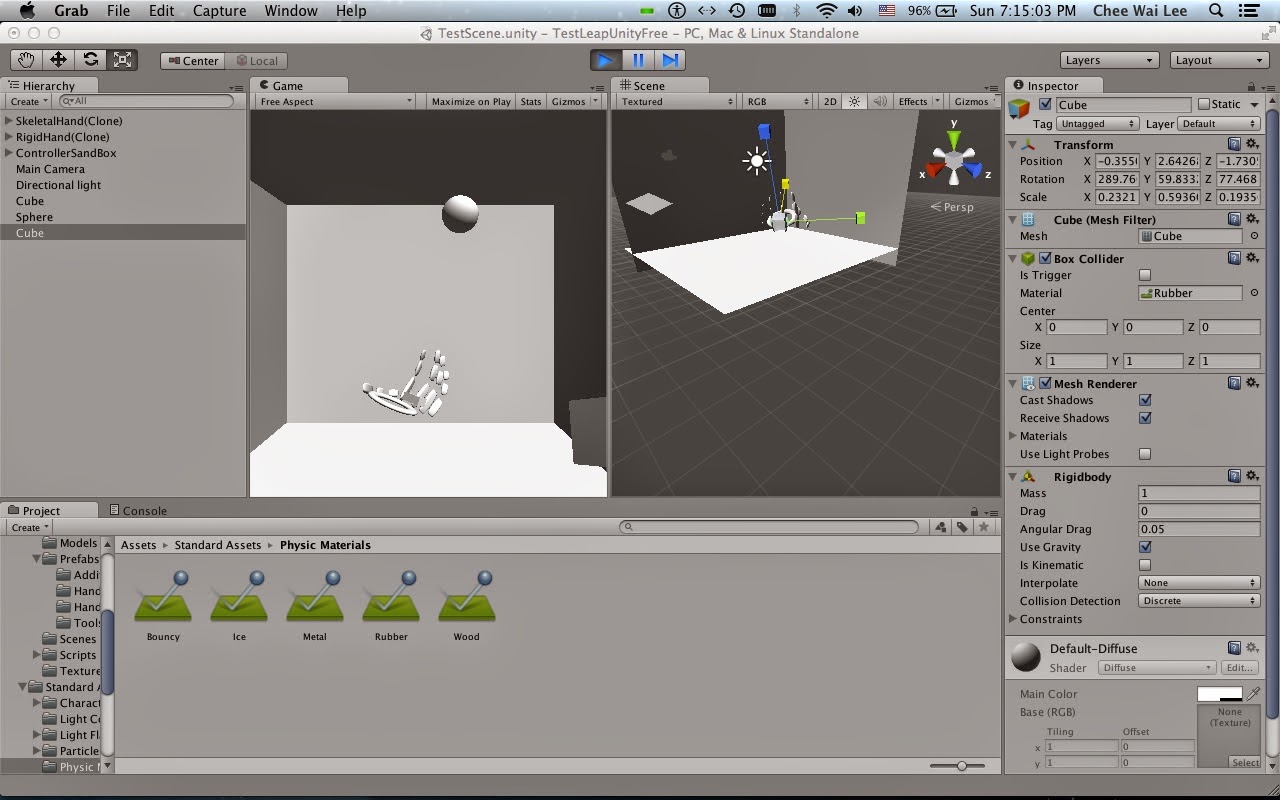Open Box Collider gear settings
Image resolution: width=1280 pixels, height=800 pixels.
click(x=1252, y=258)
